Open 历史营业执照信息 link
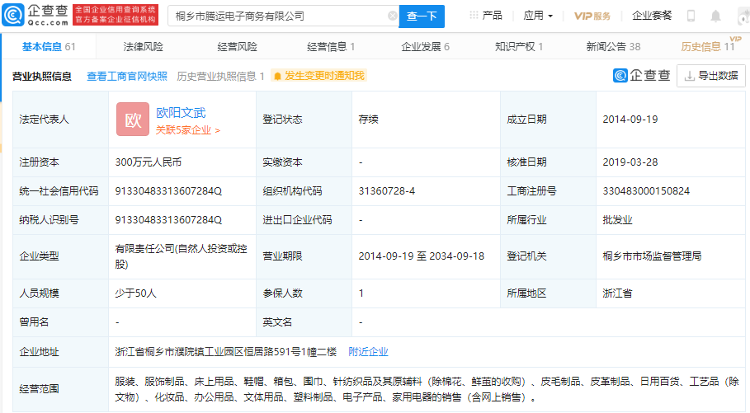The width and height of the screenshot is (750, 413). pos(220,76)
